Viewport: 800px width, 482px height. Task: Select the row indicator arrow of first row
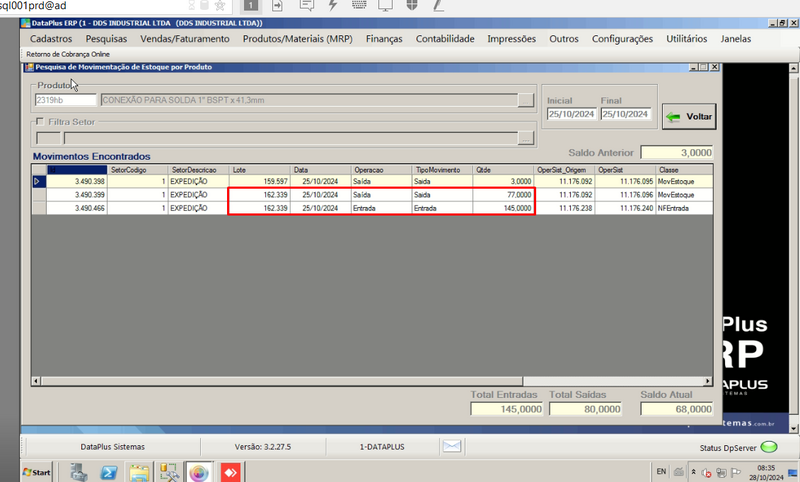[x=39, y=181]
